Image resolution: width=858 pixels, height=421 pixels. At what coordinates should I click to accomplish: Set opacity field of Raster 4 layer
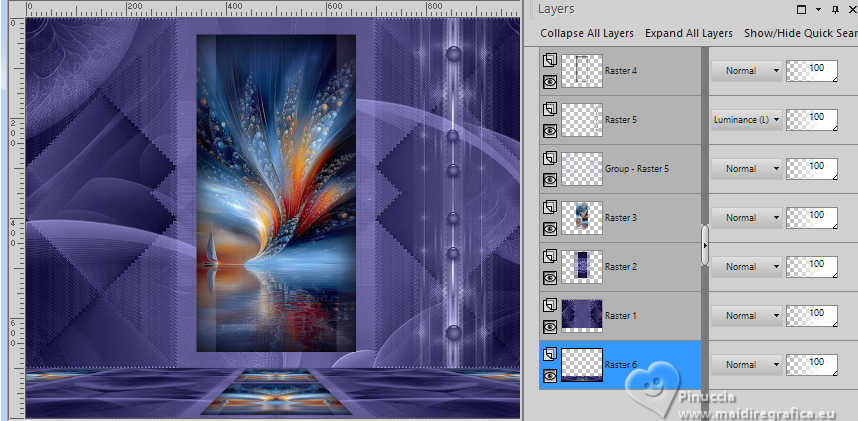812,71
